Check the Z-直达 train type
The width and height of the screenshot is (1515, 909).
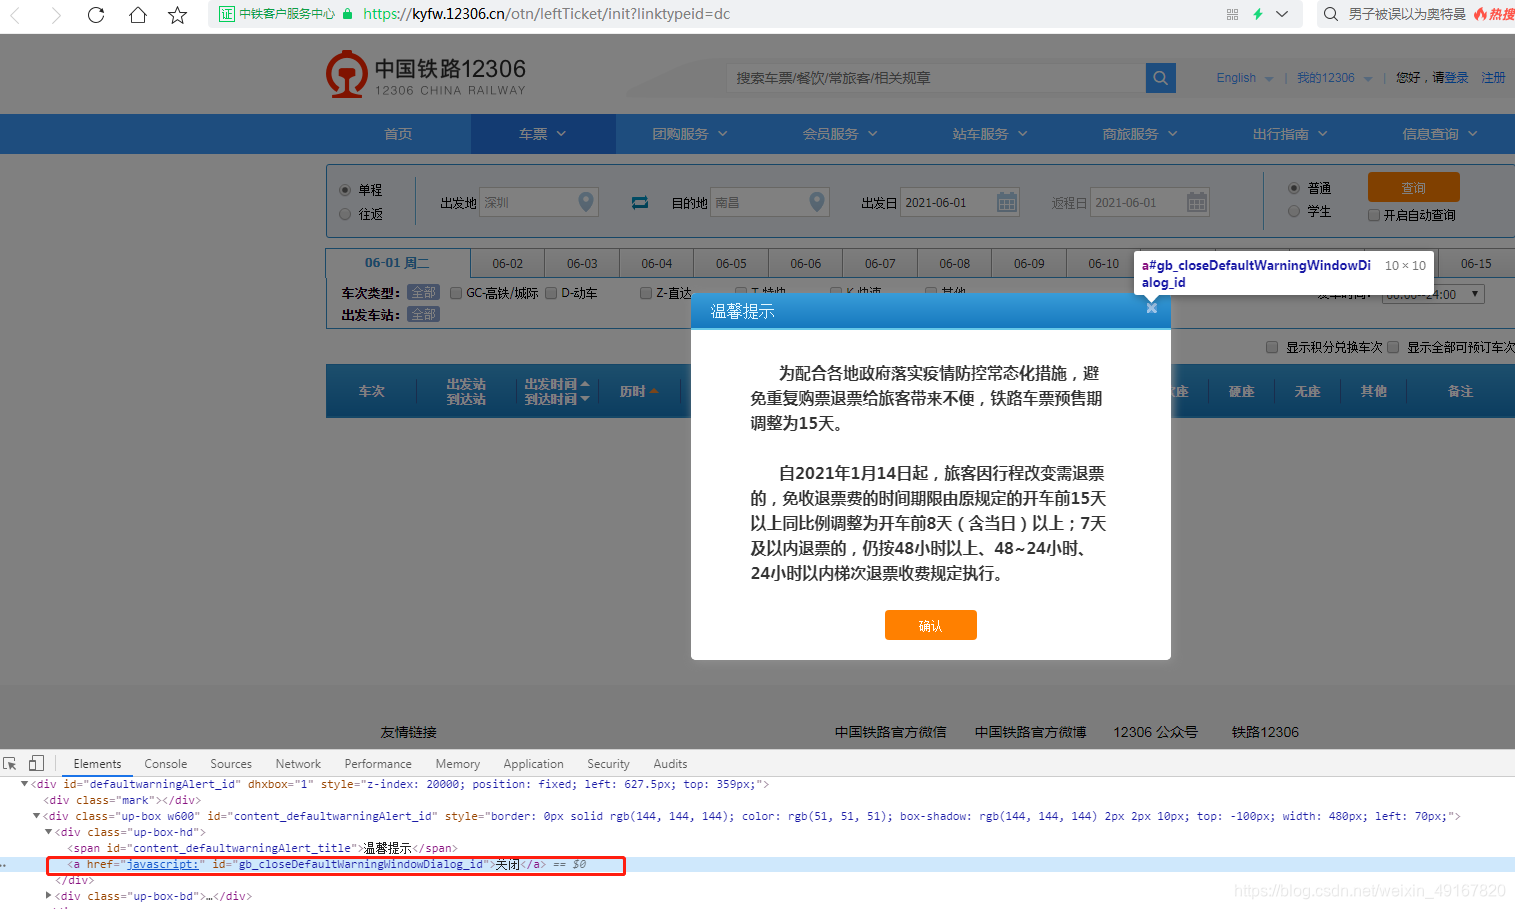646,293
